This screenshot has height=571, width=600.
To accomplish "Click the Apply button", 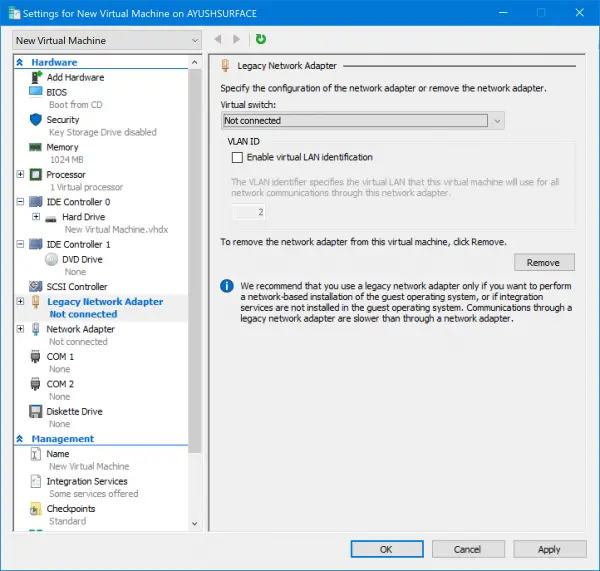I will point(549,549).
